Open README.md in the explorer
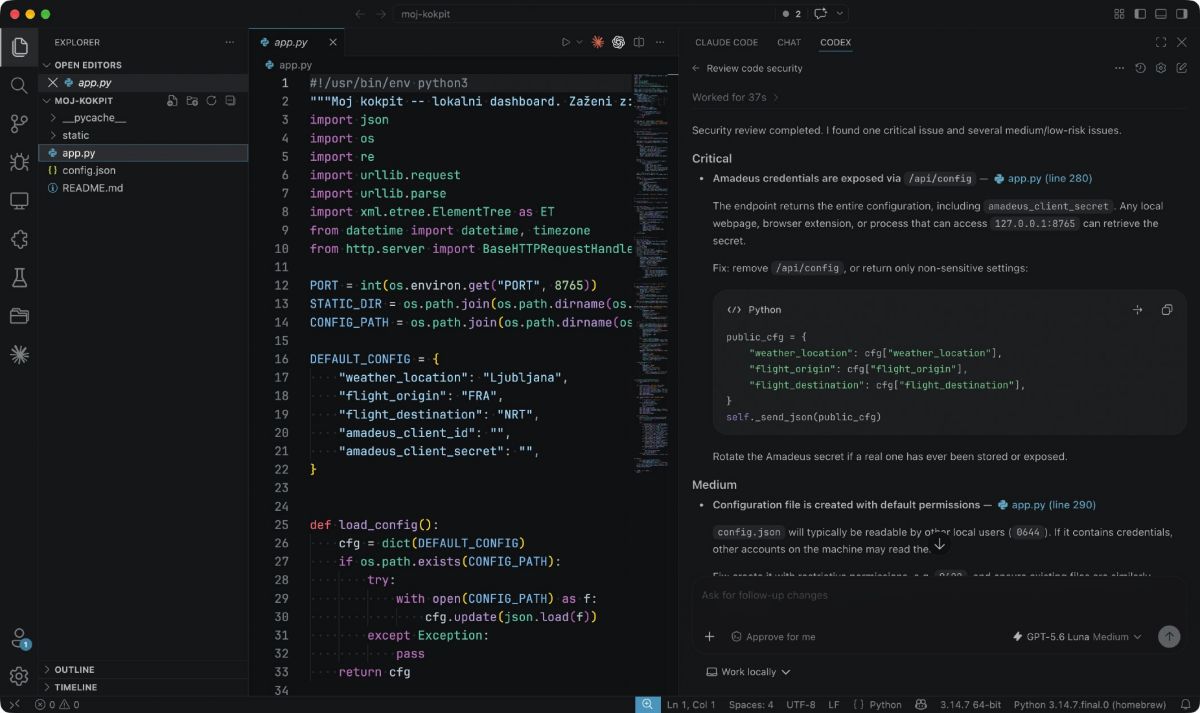This screenshot has width=1200, height=713. coord(144,187)
